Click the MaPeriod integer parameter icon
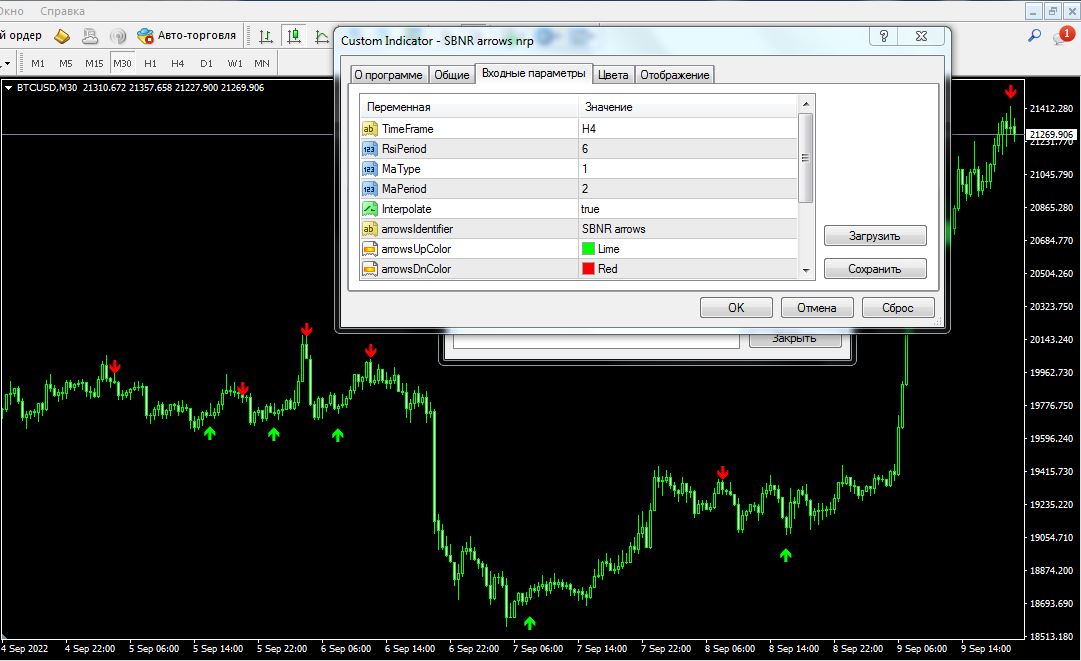This screenshot has height=661, width=1081. click(x=370, y=189)
